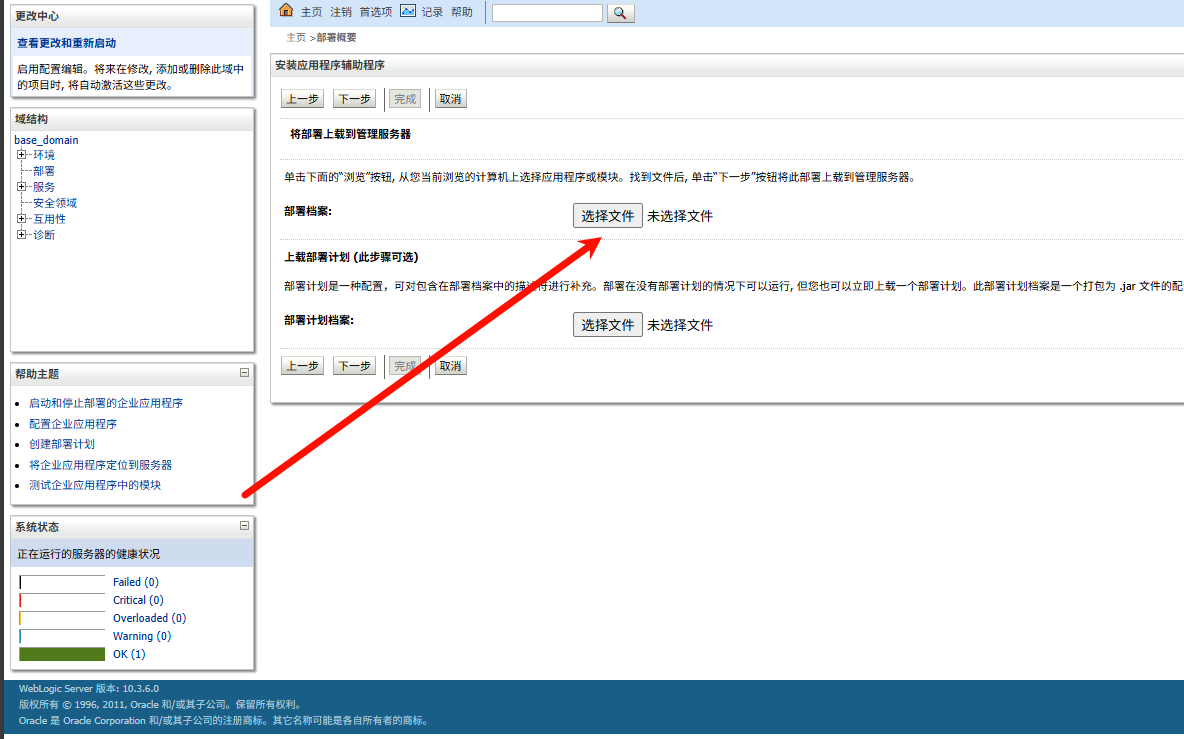
Task: Click the home icon in top toolbar
Action: pos(286,11)
